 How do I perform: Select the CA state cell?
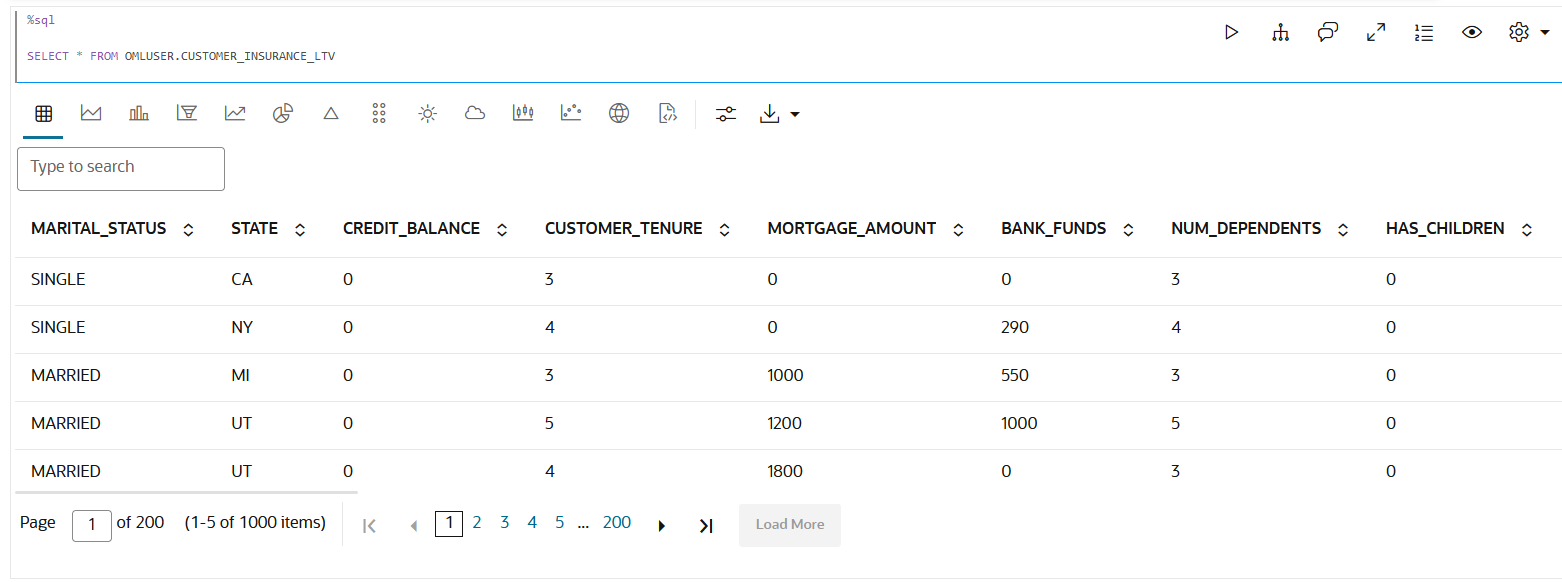pyautogui.click(x=242, y=279)
